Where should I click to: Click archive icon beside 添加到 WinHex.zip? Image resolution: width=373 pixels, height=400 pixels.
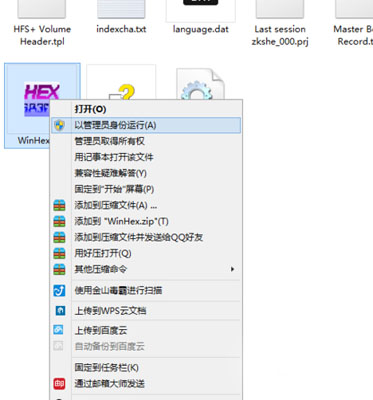pyautogui.click(x=59, y=221)
